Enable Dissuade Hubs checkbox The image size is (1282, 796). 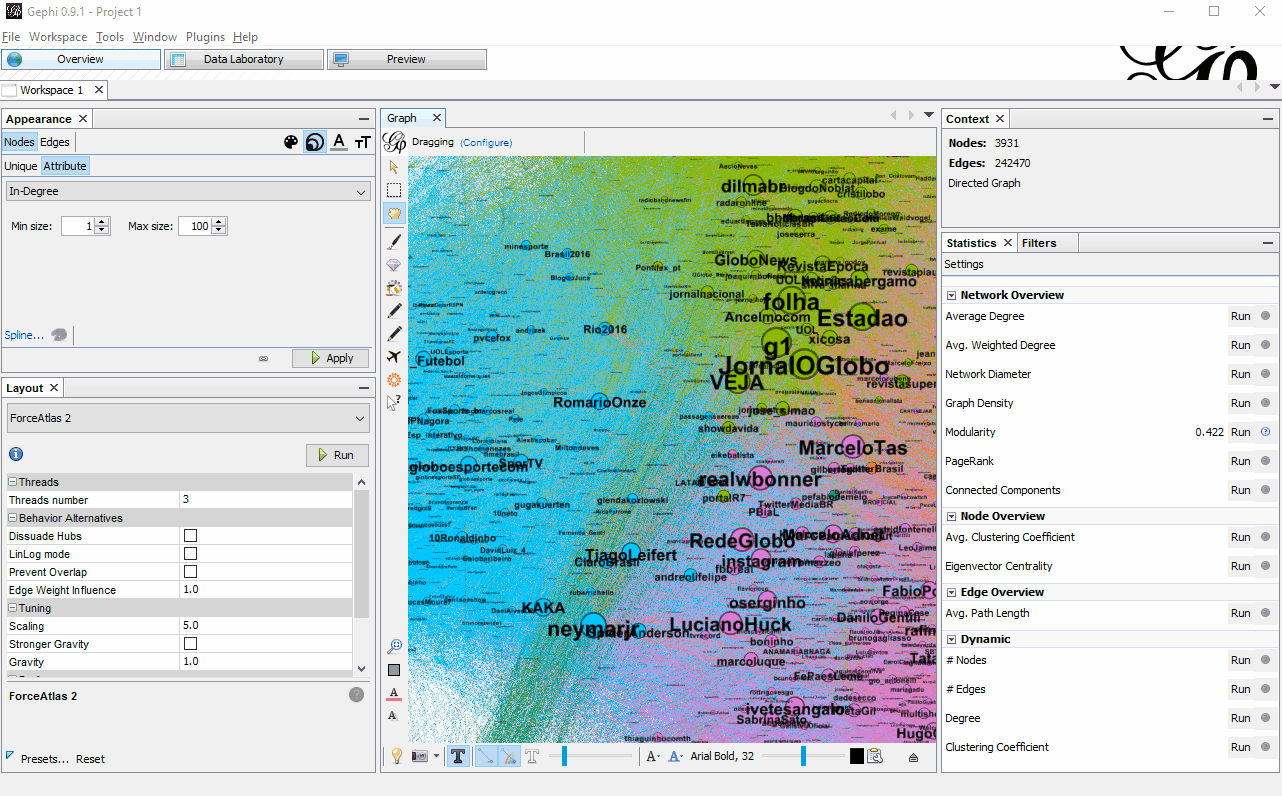(190, 536)
